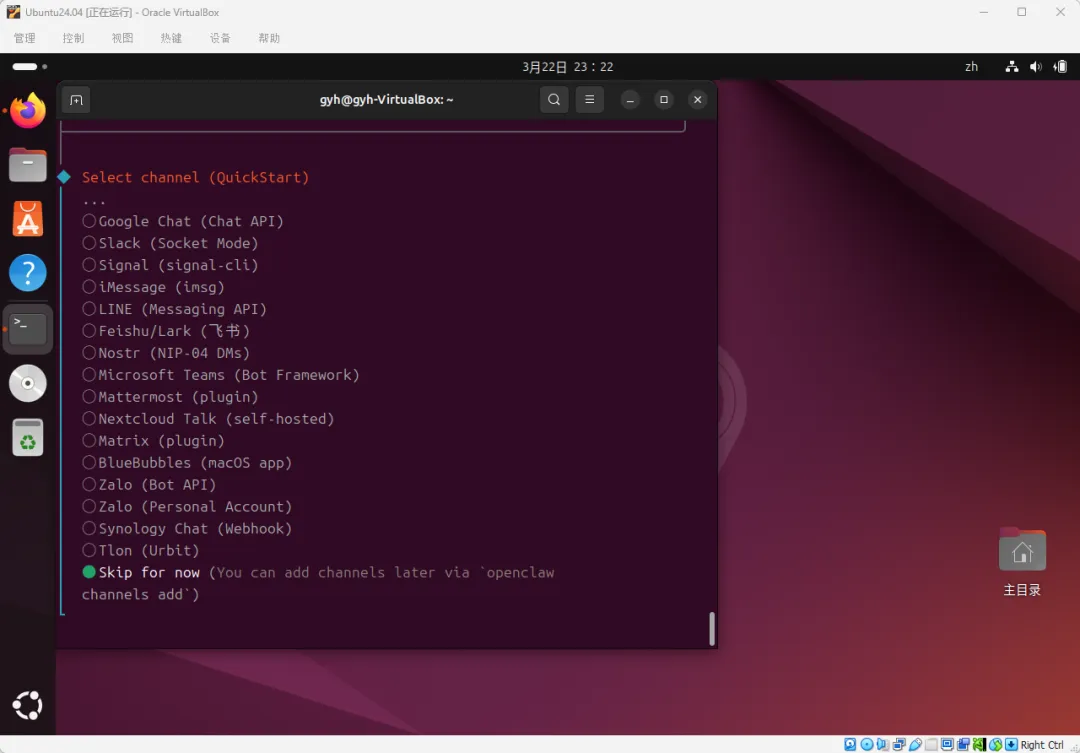The width and height of the screenshot is (1080, 753).
Task: Open the 设备 menu in VirtualBox
Action: [x=220, y=39]
